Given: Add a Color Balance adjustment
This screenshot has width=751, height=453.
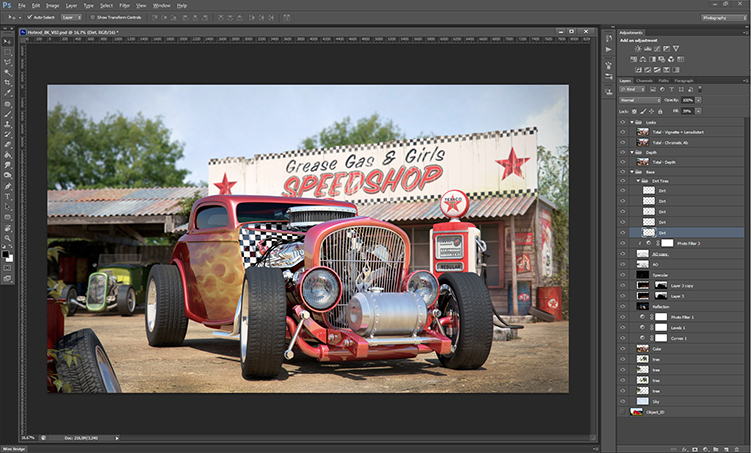Looking at the screenshot, I should [x=643, y=59].
